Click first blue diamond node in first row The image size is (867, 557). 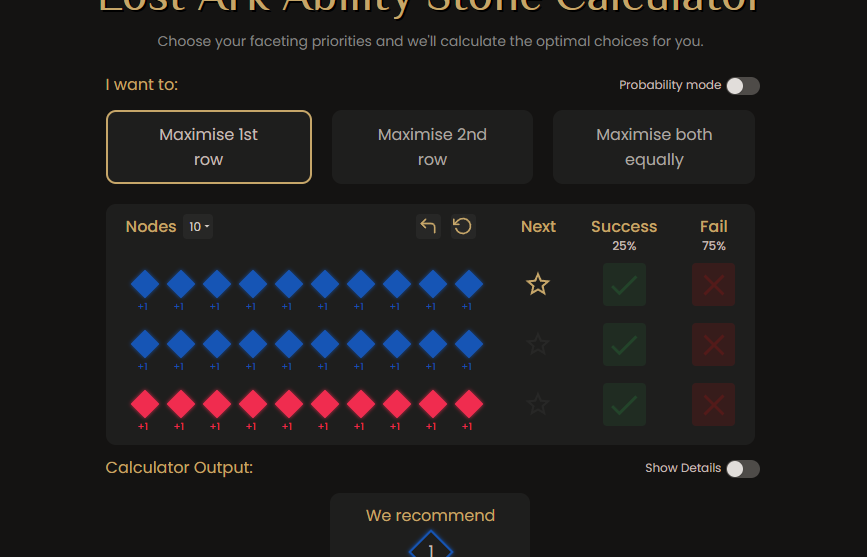tap(145, 284)
